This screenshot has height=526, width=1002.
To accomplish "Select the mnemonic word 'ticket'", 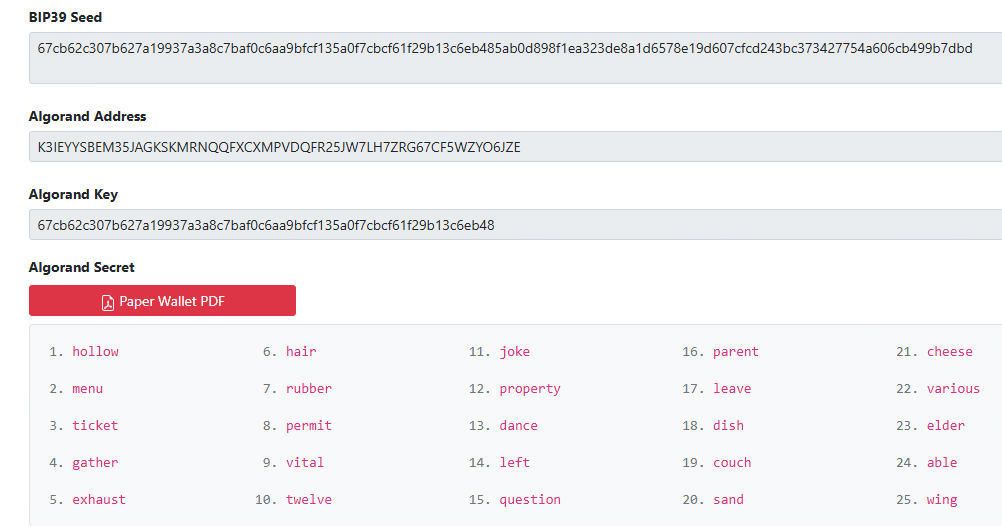I will (x=95, y=425).
